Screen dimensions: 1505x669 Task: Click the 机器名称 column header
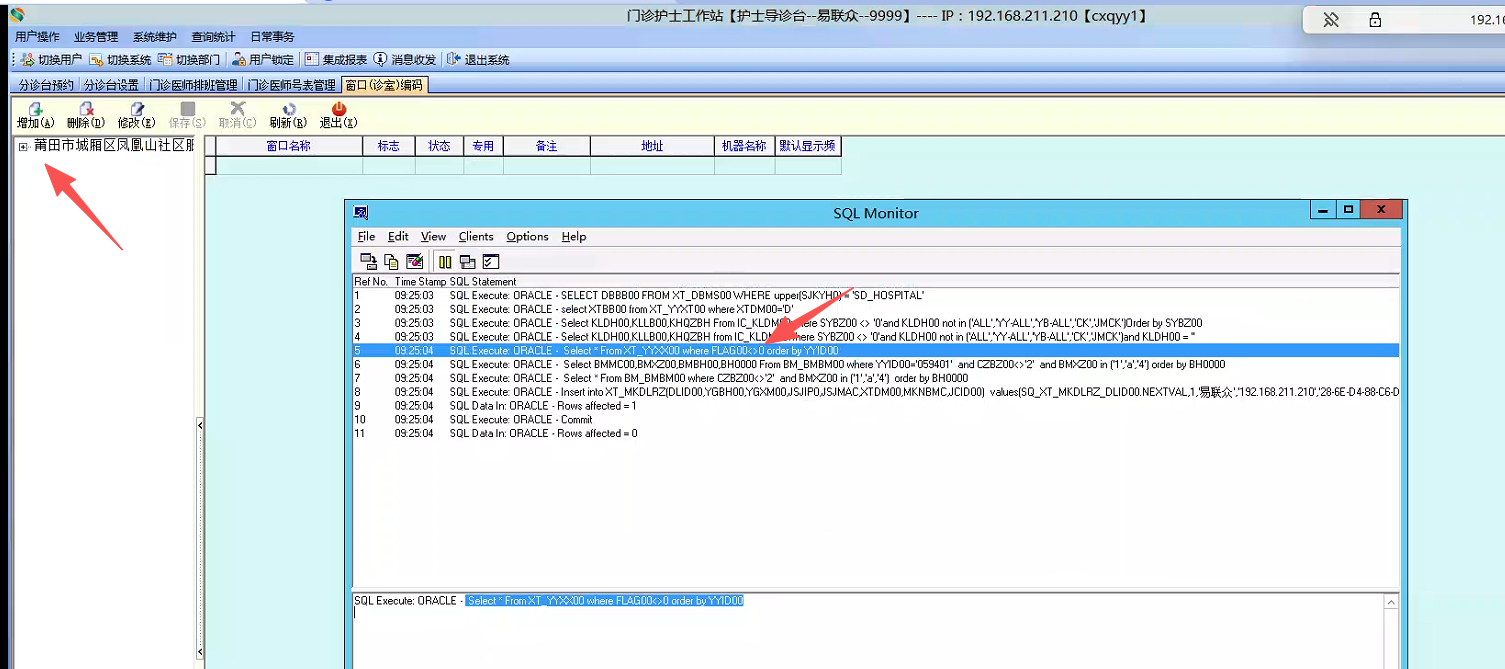pyautogui.click(x=744, y=146)
